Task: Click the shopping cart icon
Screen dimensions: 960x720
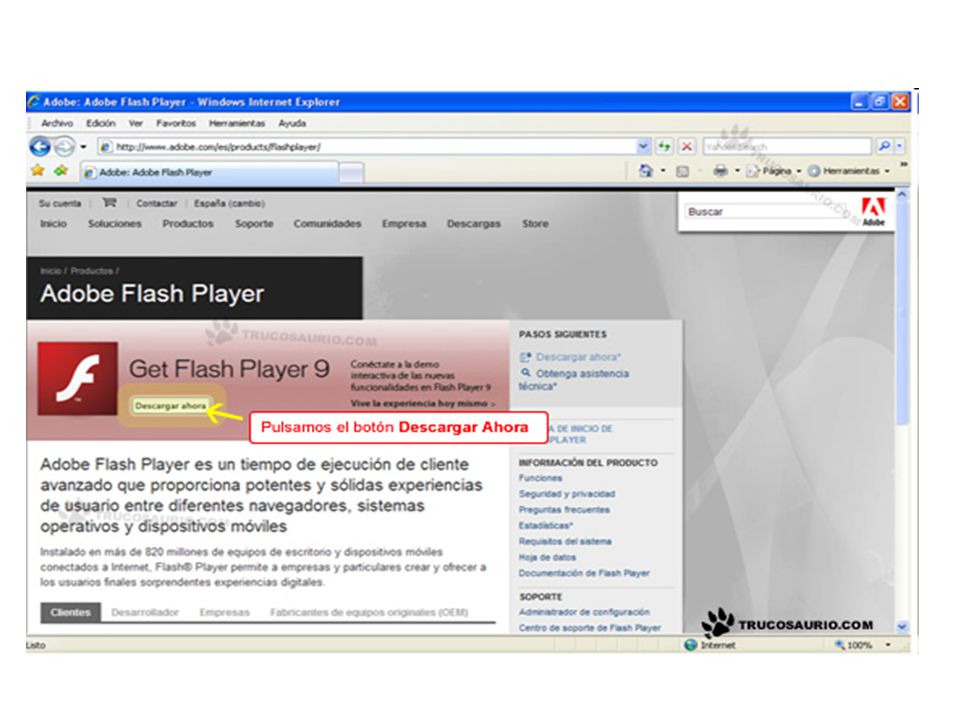Action: tap(109, 203)
